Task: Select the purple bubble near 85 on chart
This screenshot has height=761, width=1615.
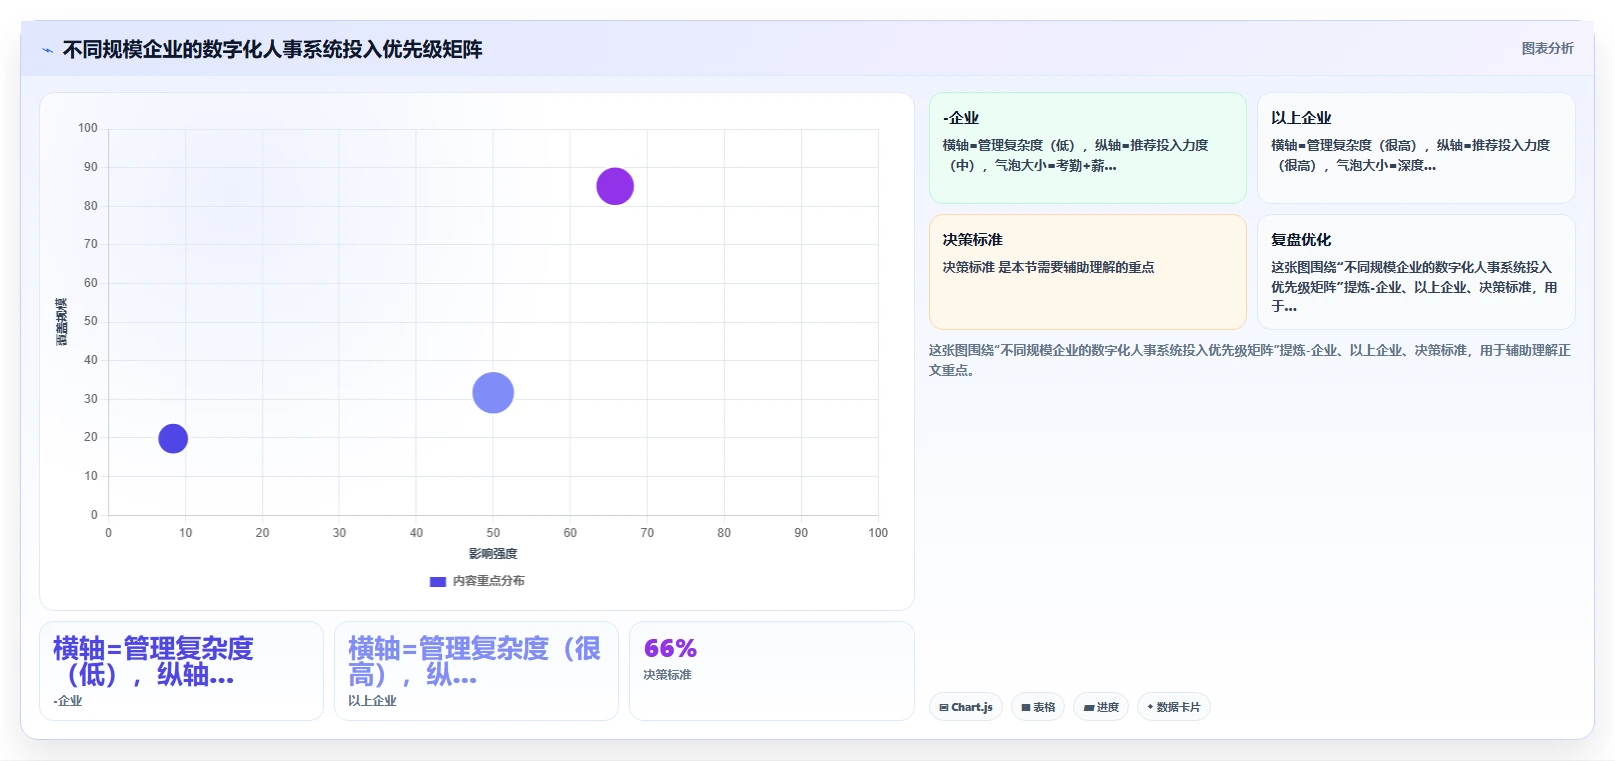Action: pyautogui.click(x=615, y=186)
